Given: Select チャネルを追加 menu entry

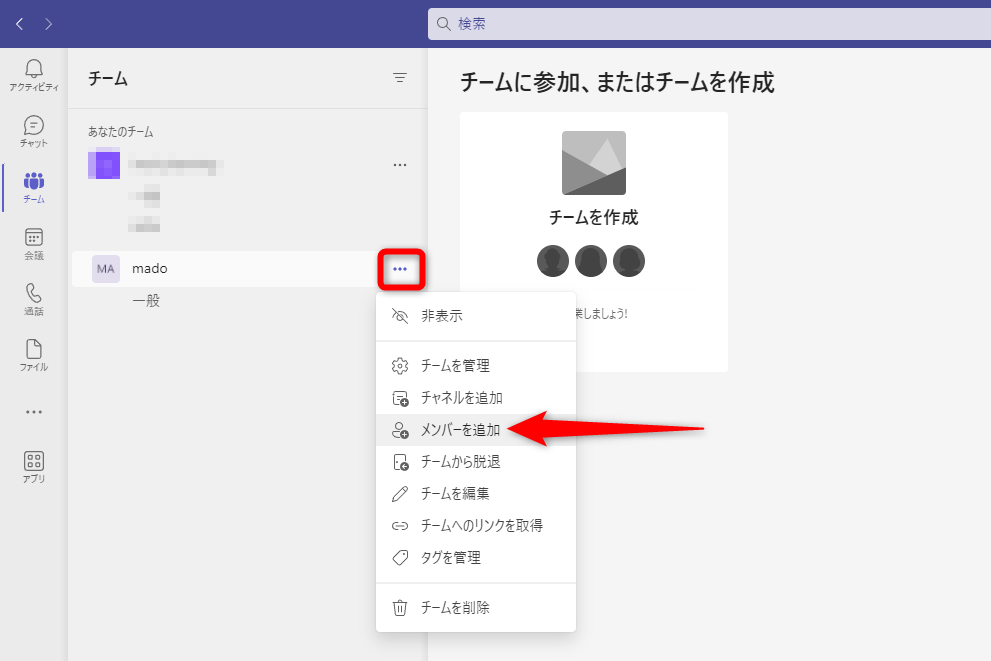Looking at the screenshot, I should [x=460, y=397].
